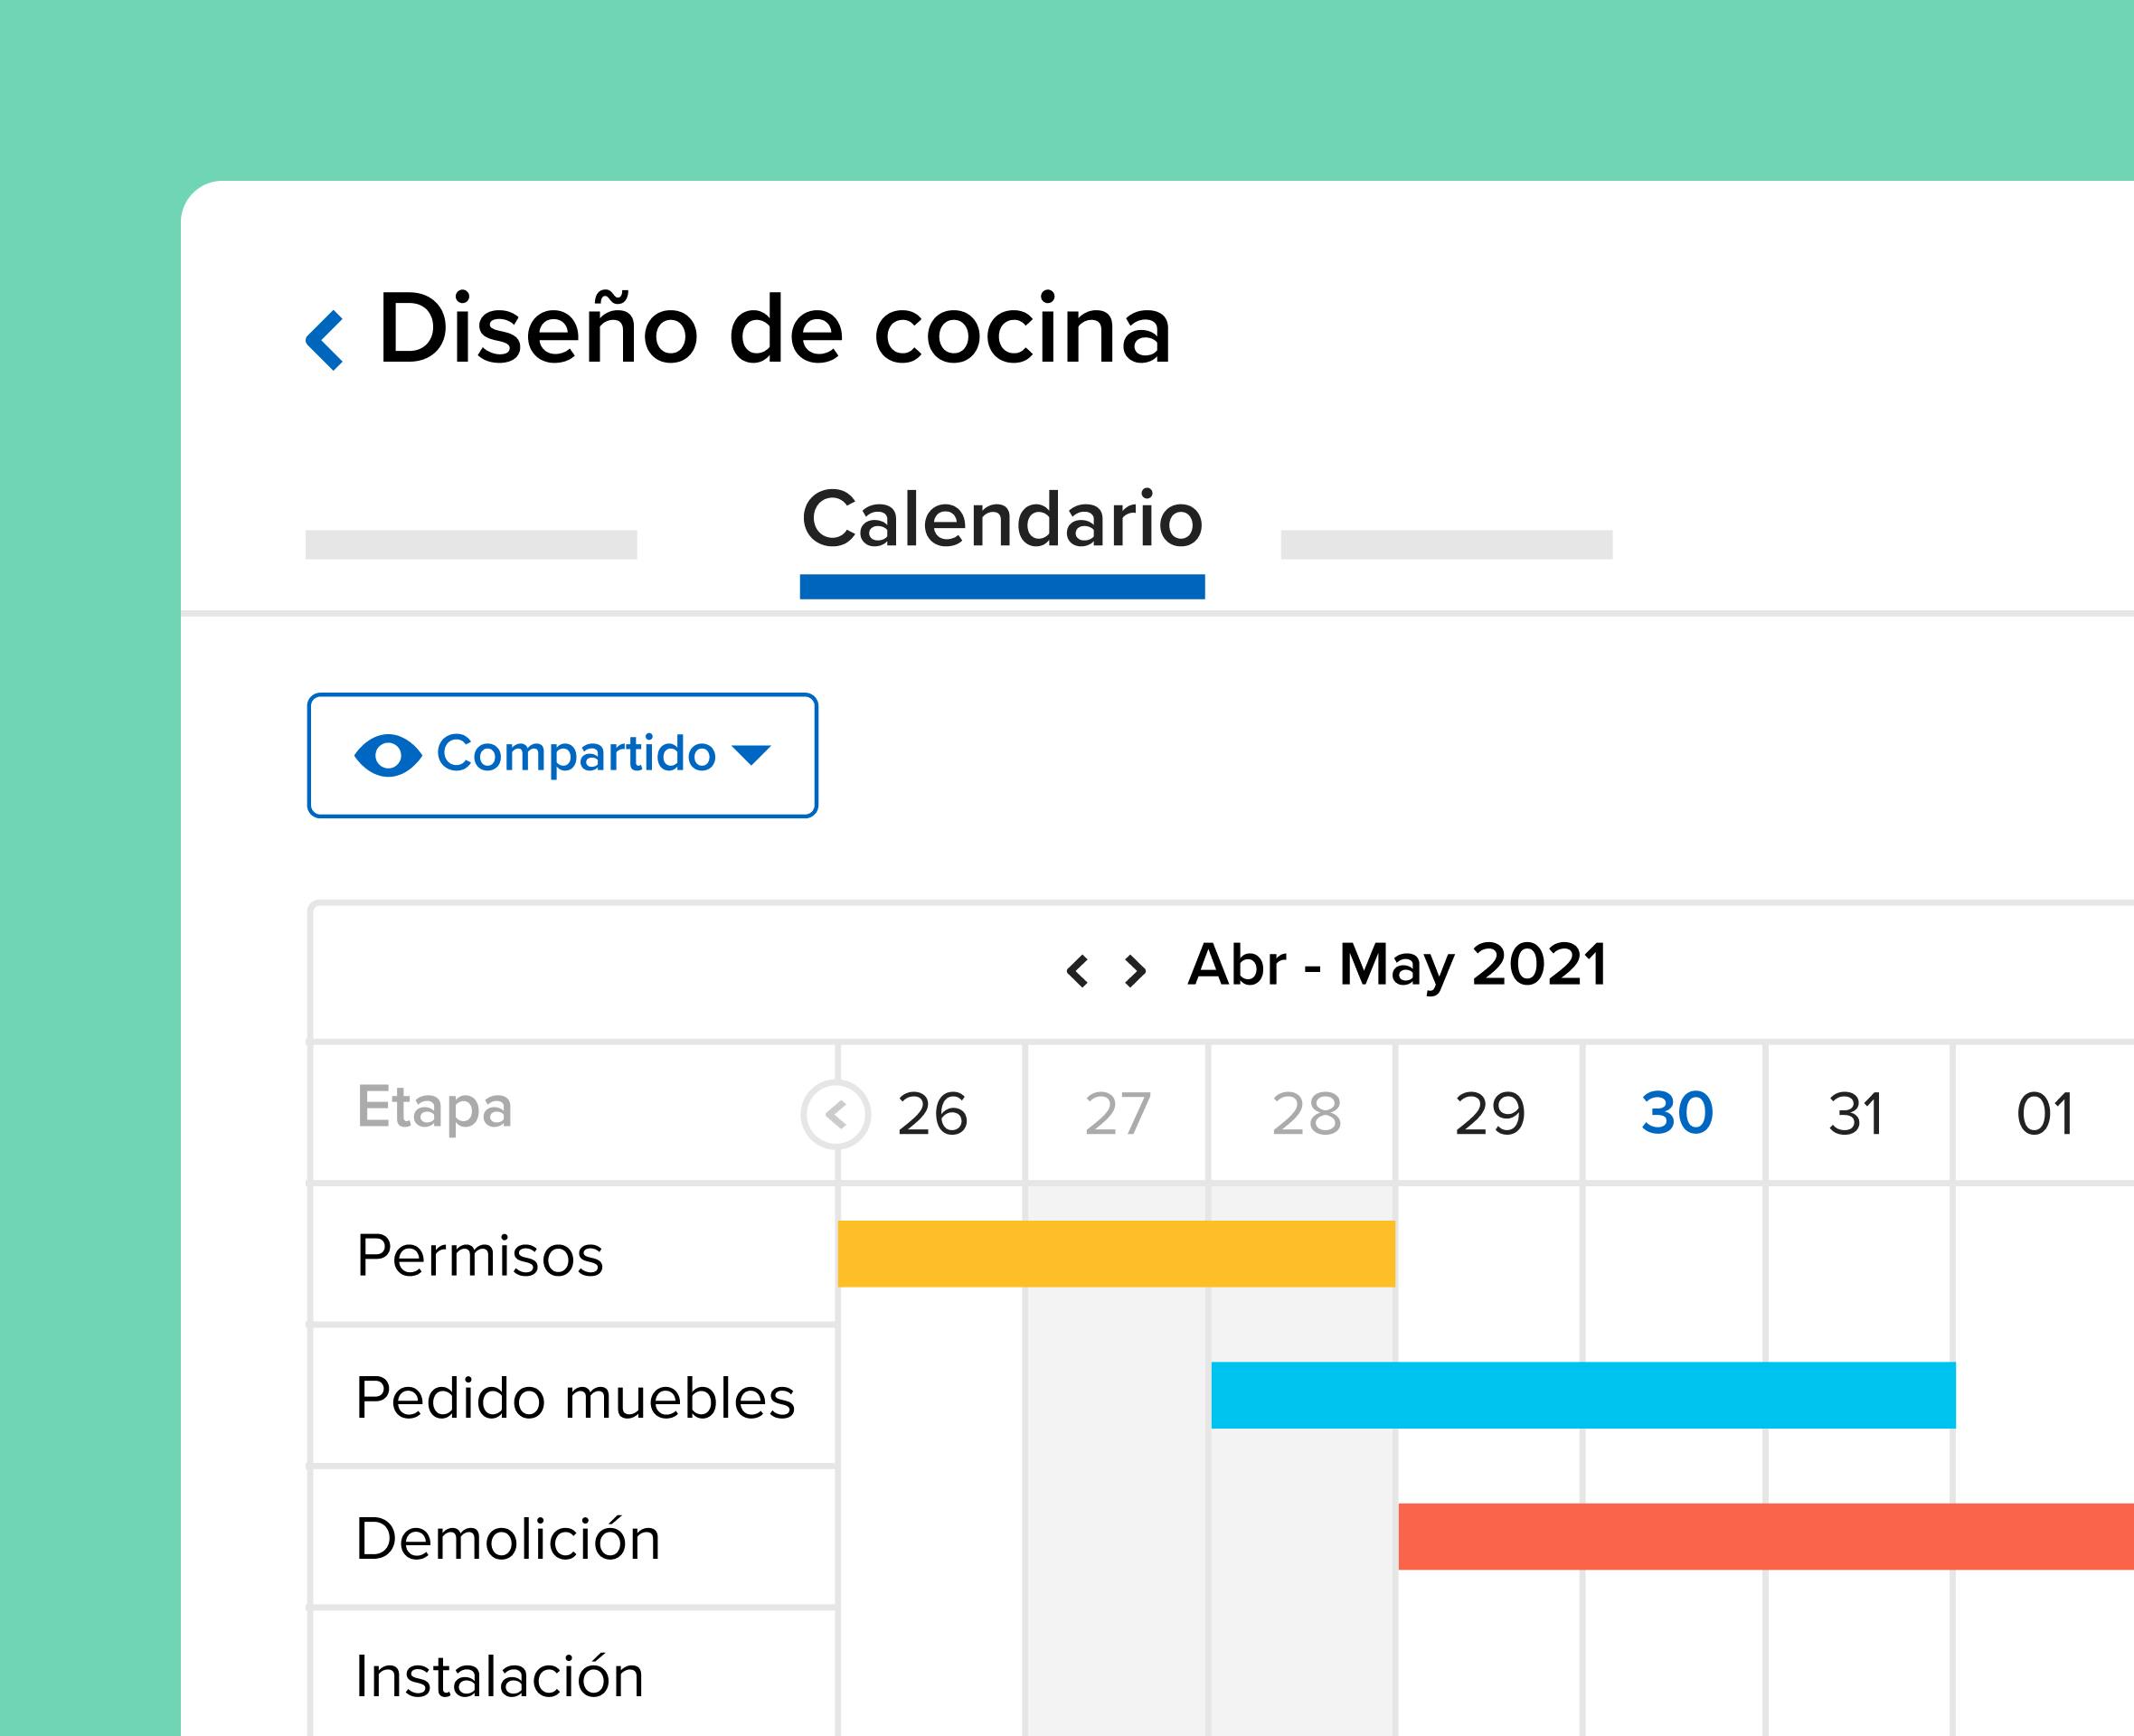The height and width of the screenshot is (1736, 2134).
Task: Click the Pedido muebles stage label
Action: (575, 1397)
